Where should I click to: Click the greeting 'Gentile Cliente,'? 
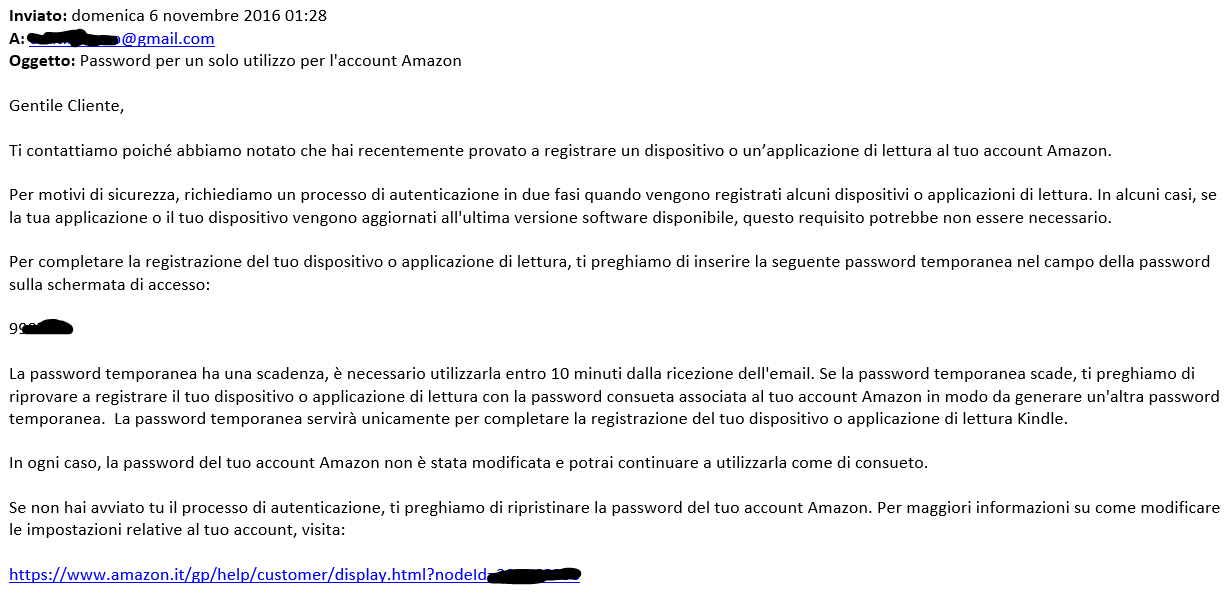(66, 105)
